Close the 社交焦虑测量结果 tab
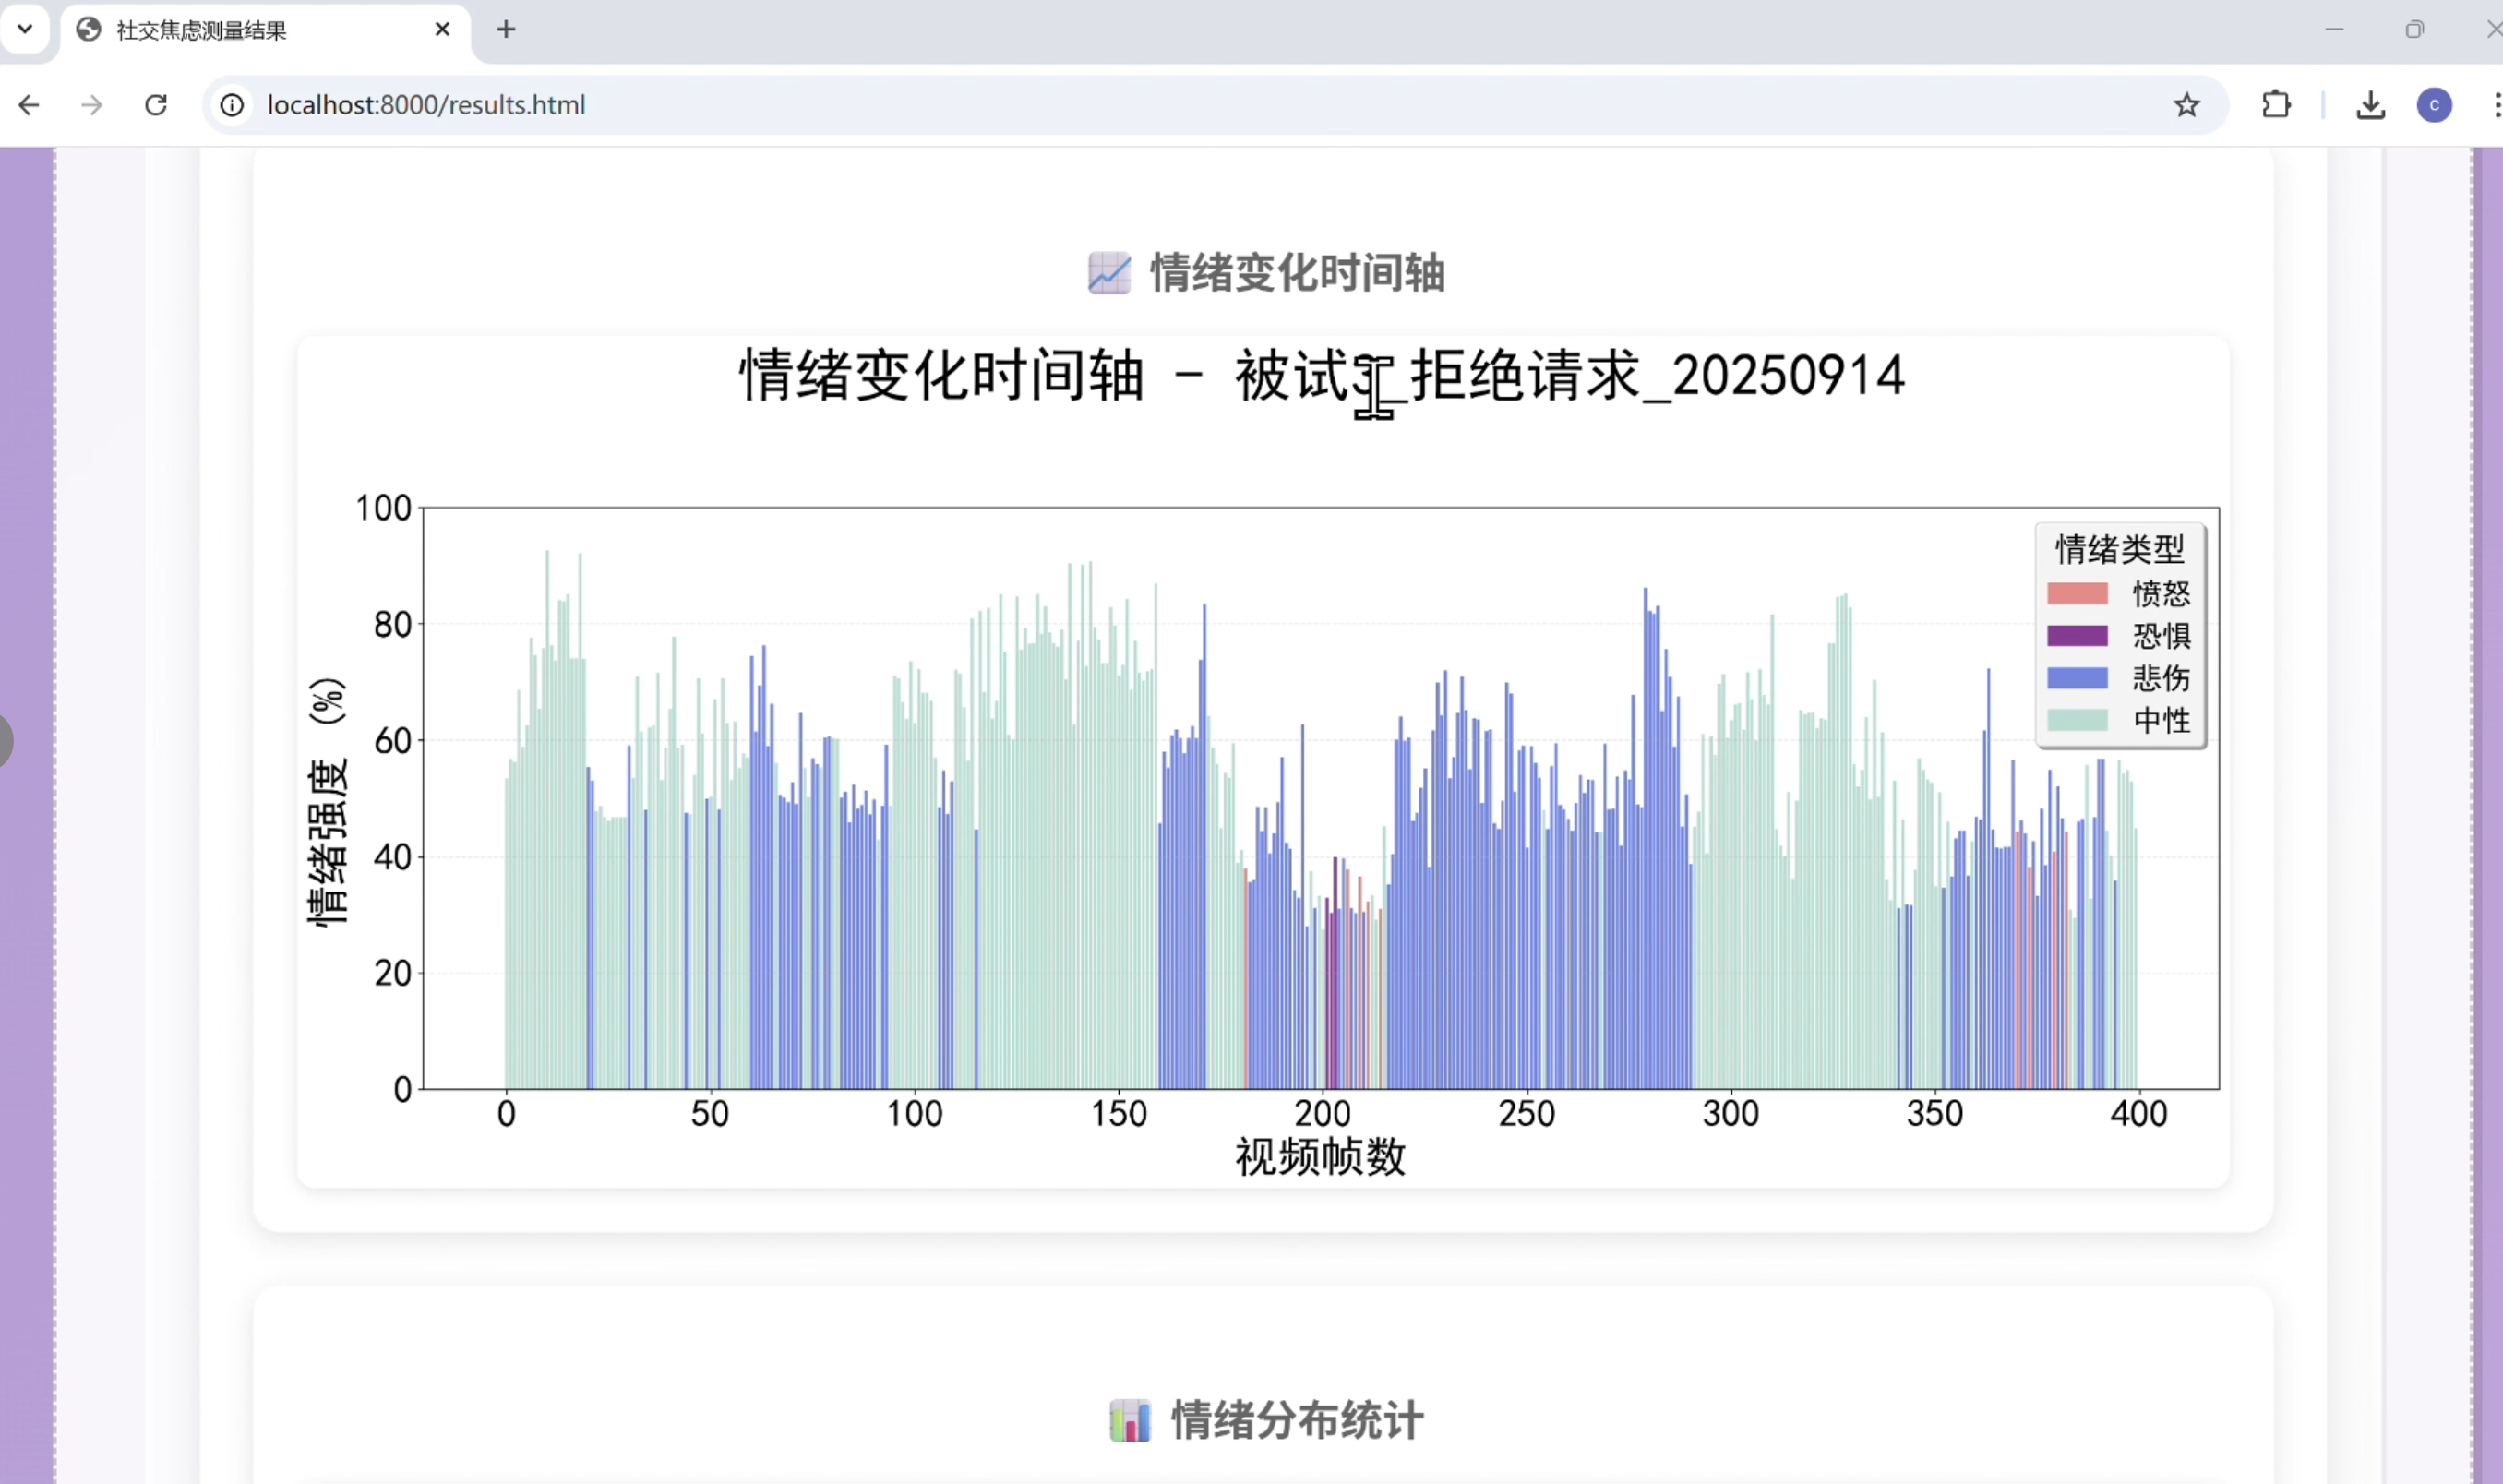Screen dimensions: 2503x1484 click(442, 29)
